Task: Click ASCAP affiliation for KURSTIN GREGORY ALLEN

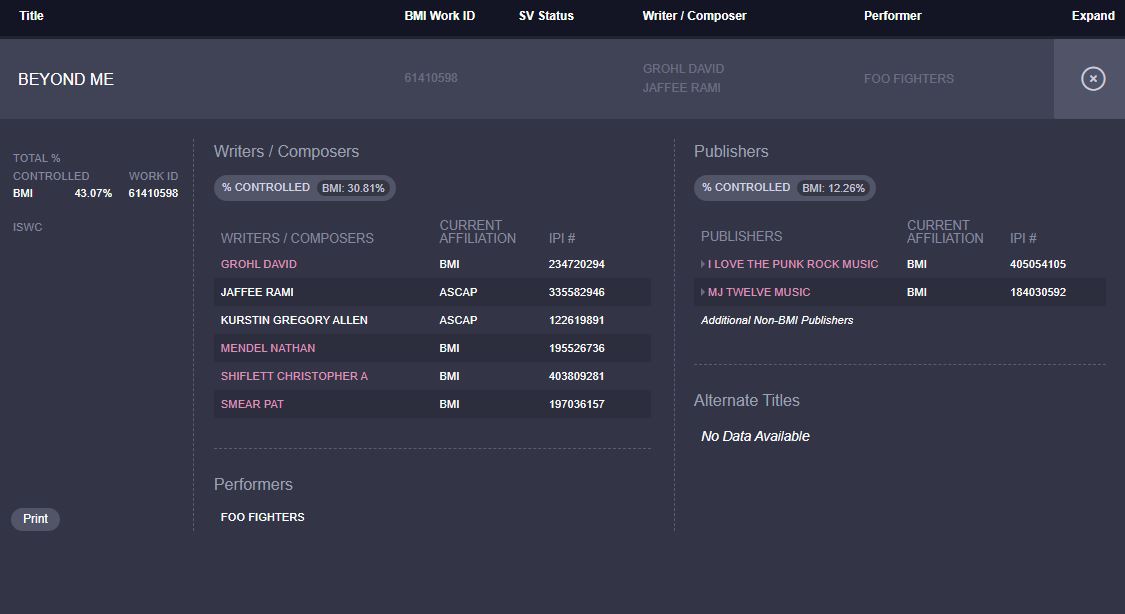Action: coord(458,320)
